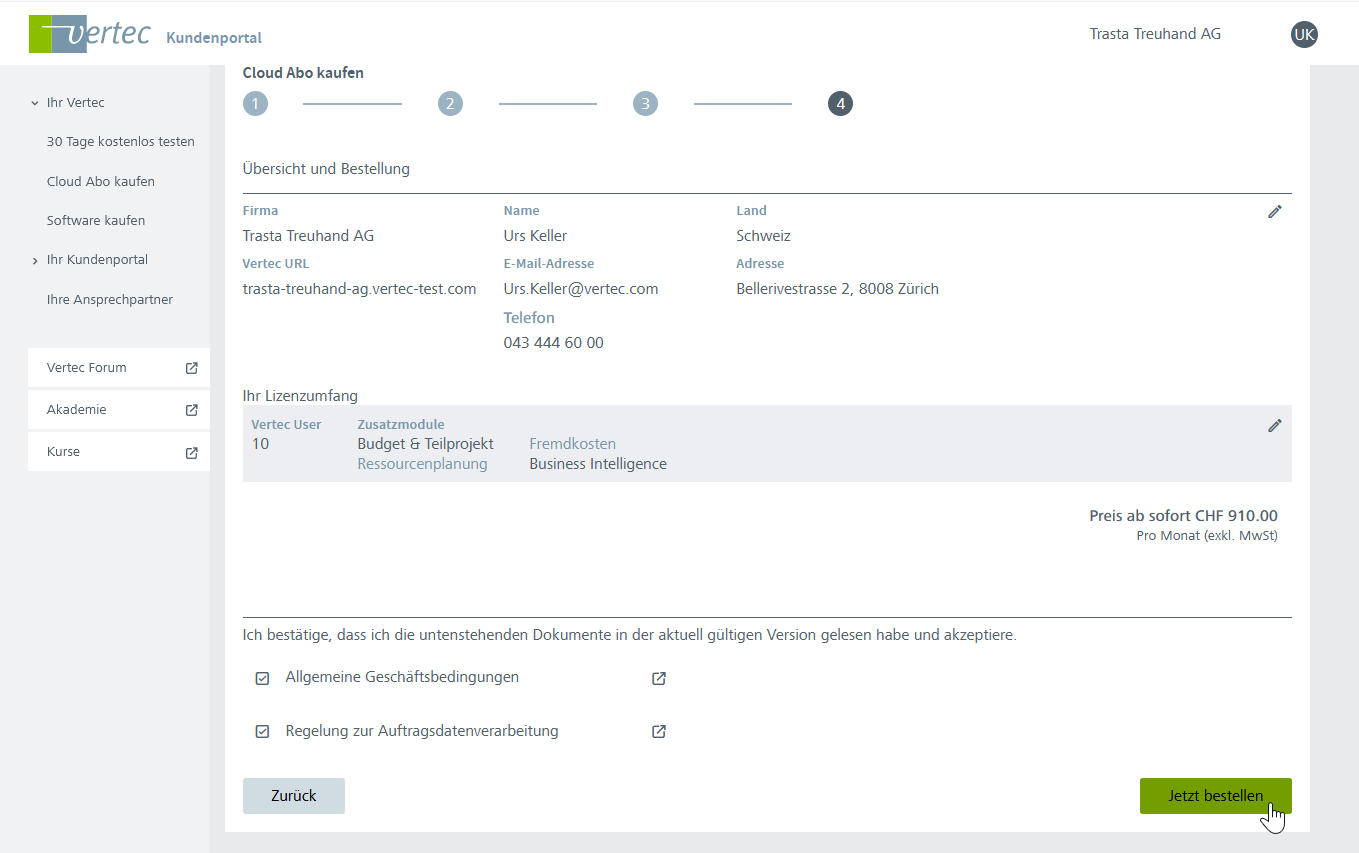Open external link icon for Allgemeine Geschäftsbedingungen
The image size is (1359, 853).
[659, 678]
